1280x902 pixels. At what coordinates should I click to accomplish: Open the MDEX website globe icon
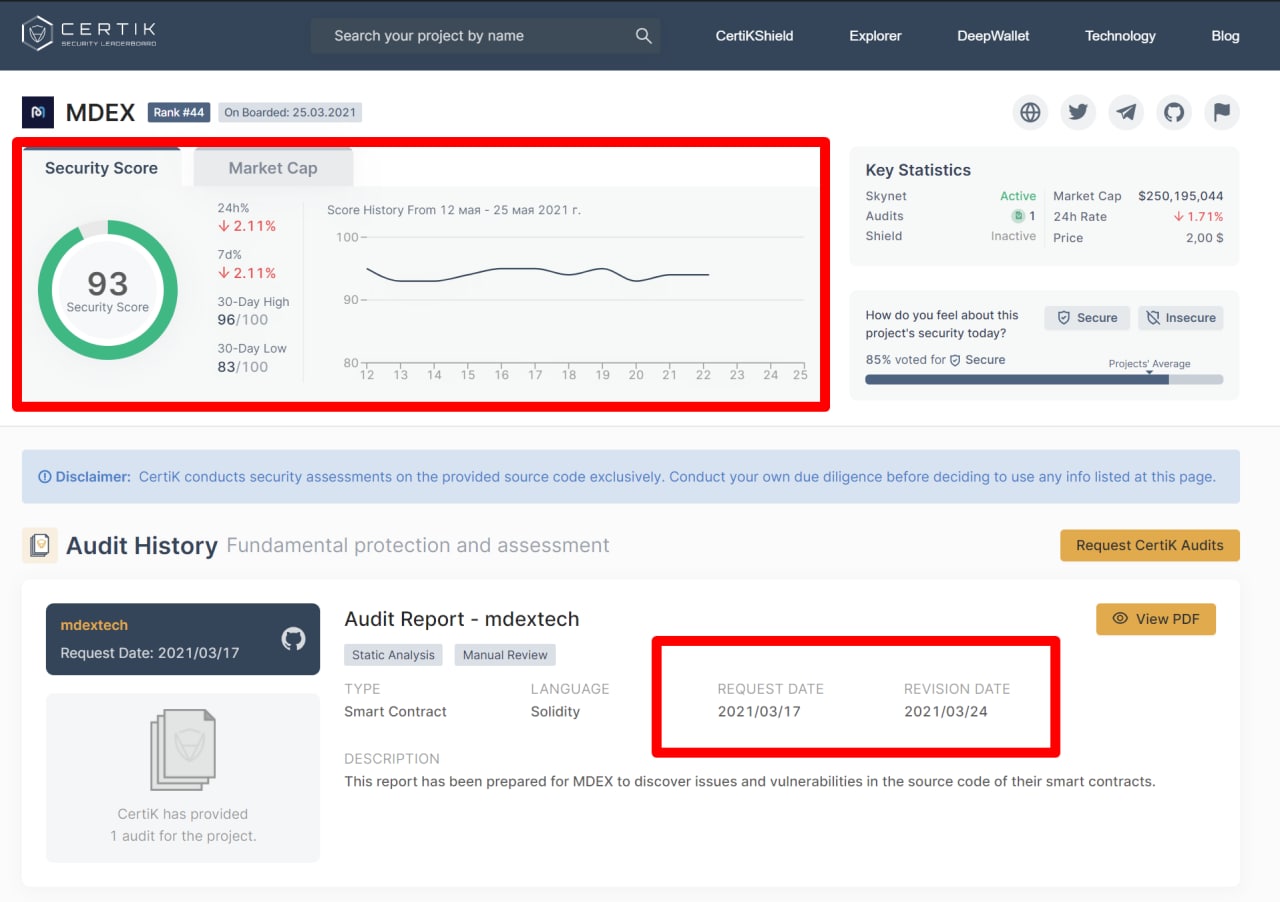[1030, 112]
